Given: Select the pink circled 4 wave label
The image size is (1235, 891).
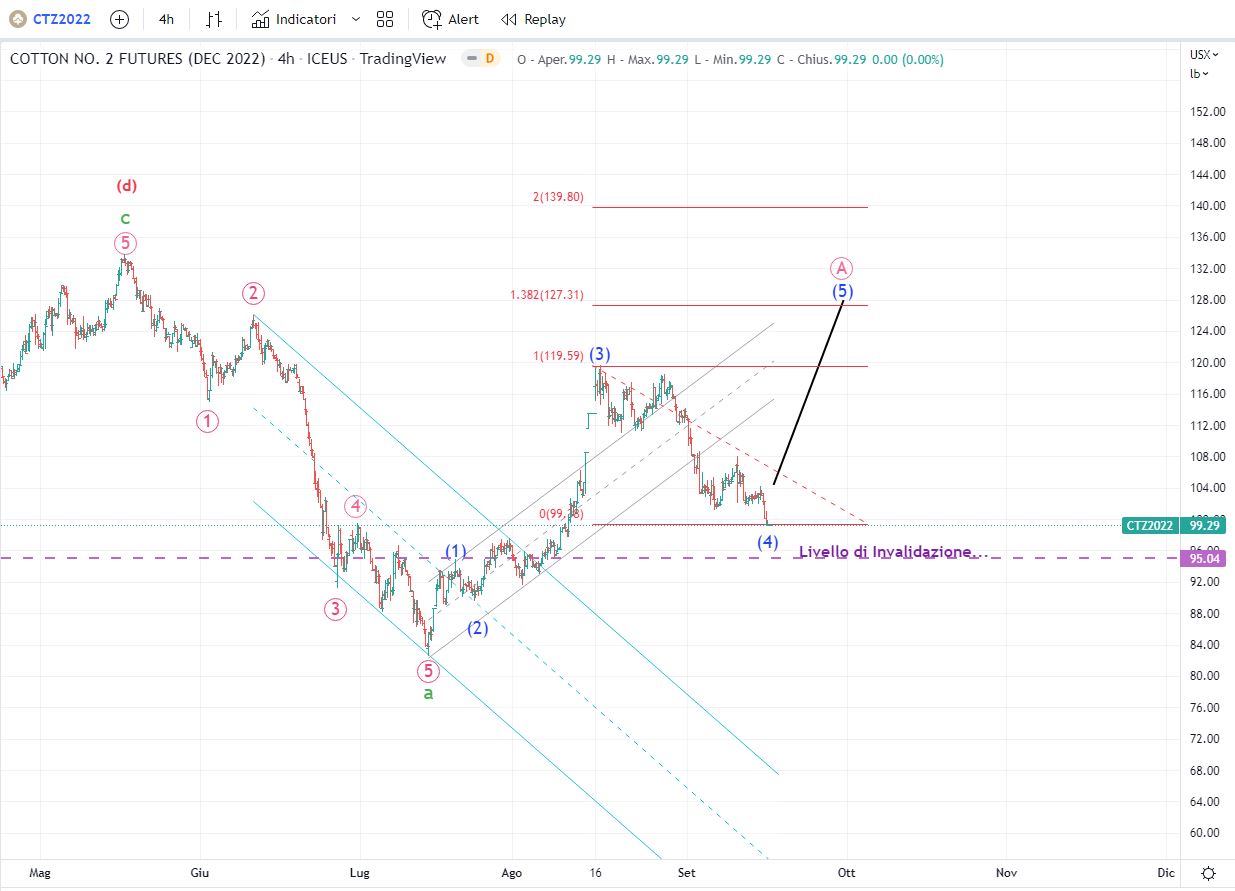Looking at the screenshot, I should tap(355, 506).
